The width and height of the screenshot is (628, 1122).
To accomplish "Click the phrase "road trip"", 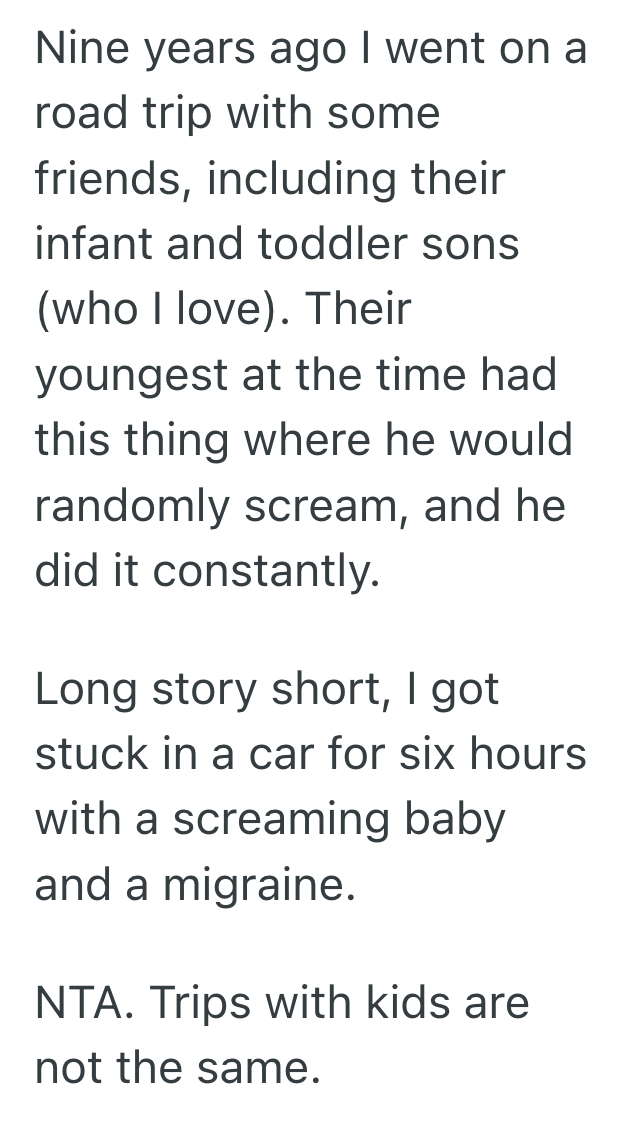I will pyautogui.click(x=124, y=115).
